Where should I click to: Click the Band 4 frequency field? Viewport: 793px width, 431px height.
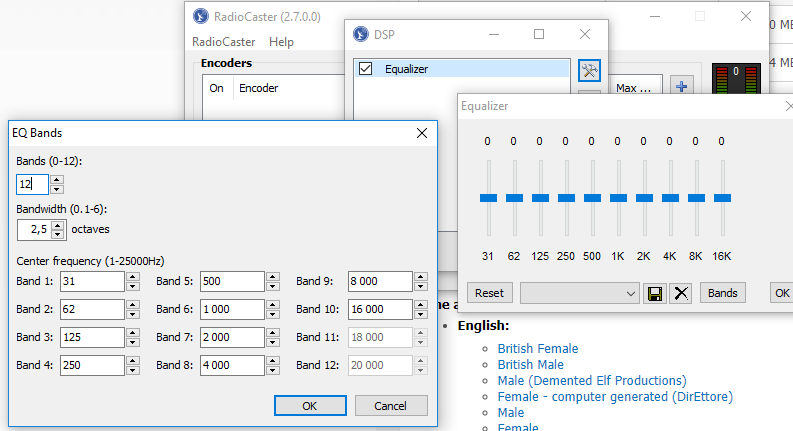click(x=93, y=365)
